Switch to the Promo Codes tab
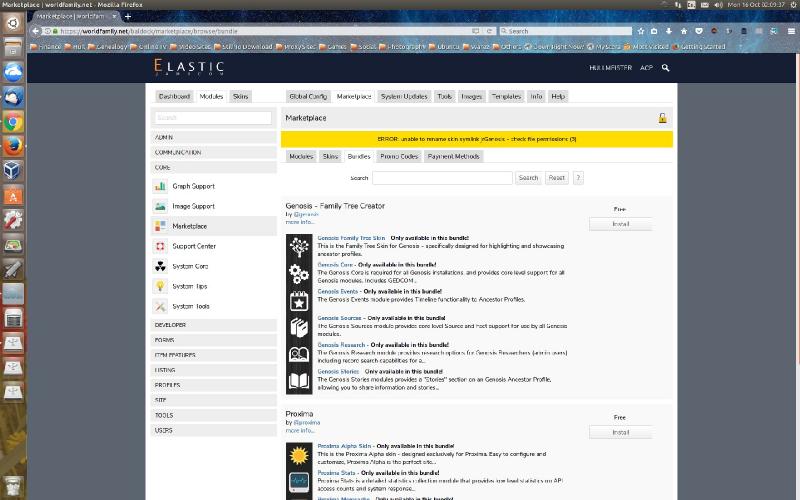Image resolution: width=800 pixels, height=500 pixels. [399, 157]
